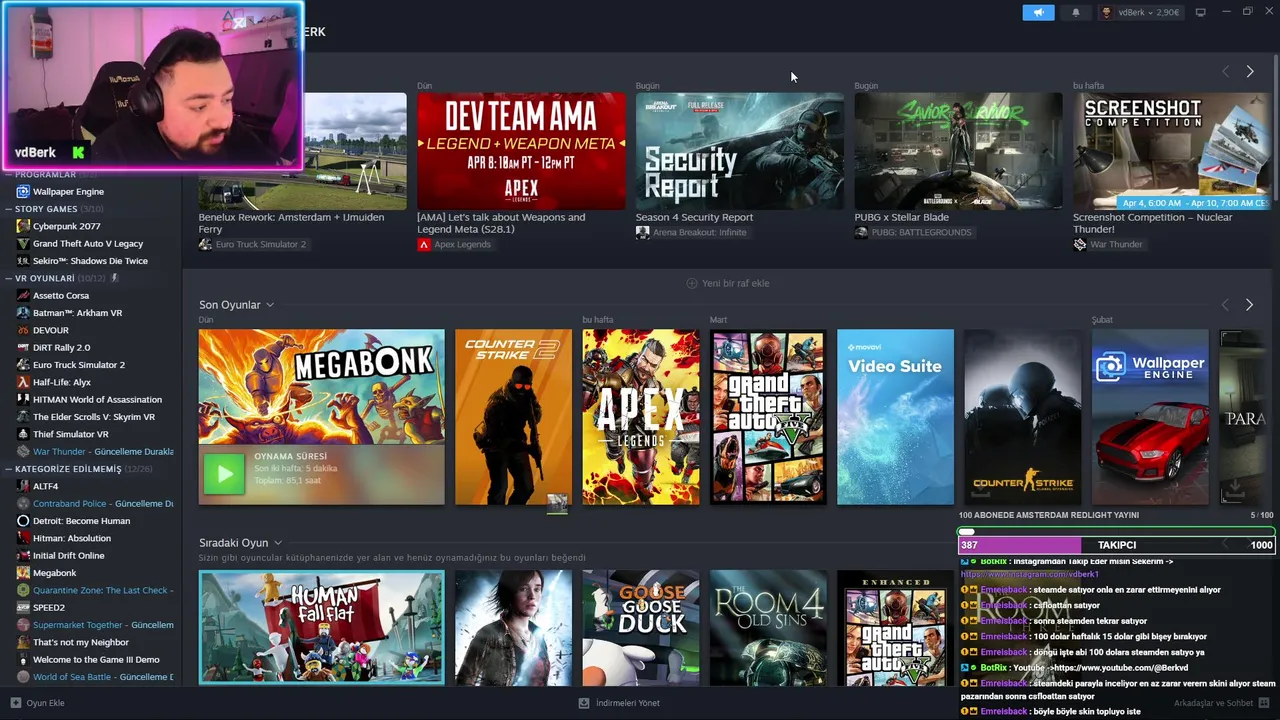
Task: Select Welcome to the Game III Demo
Action: [x=96, y=659]
